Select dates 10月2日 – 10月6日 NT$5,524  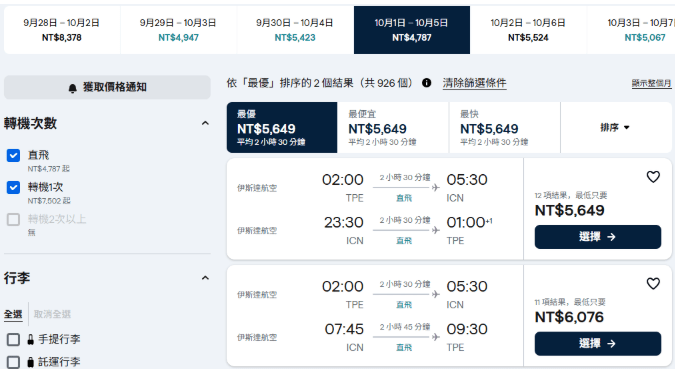point(528,30)
